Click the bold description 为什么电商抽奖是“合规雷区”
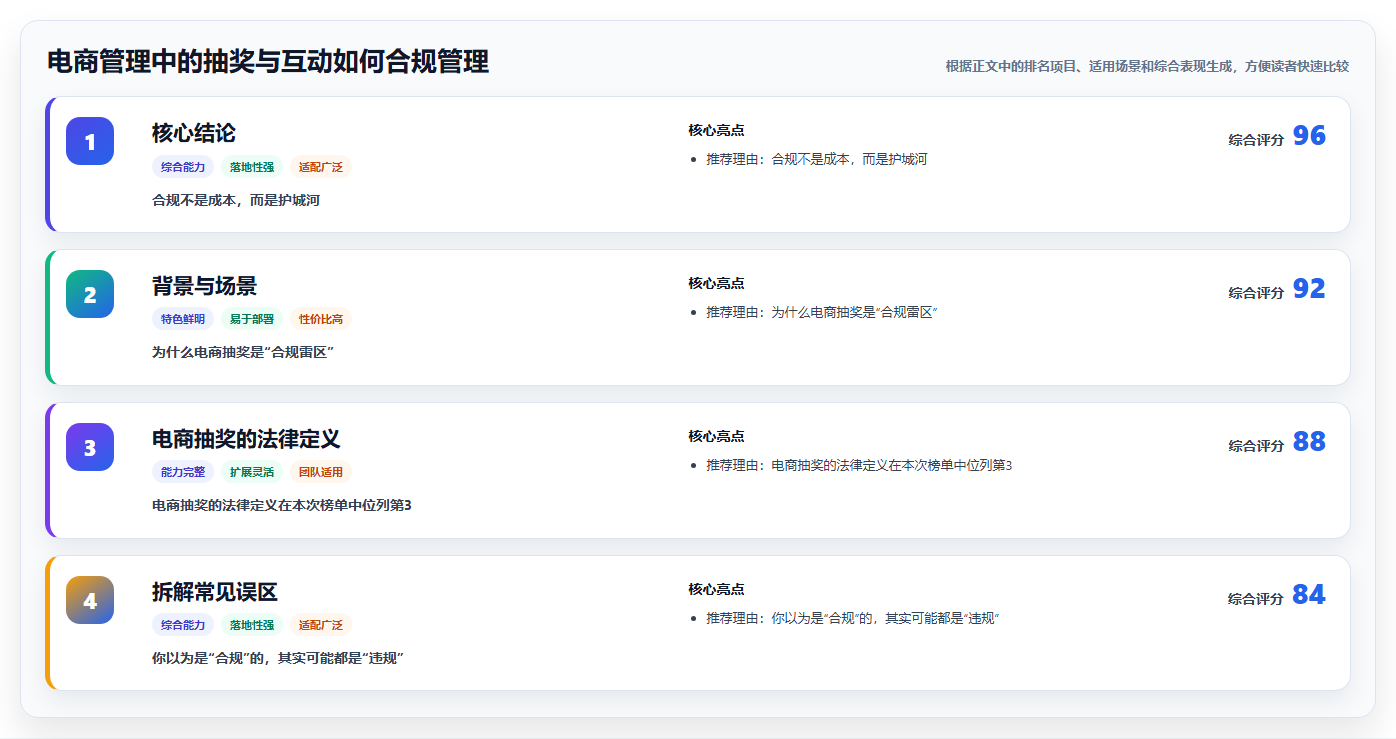Viewport: 1396px width, 739px height. coord(243,353)
